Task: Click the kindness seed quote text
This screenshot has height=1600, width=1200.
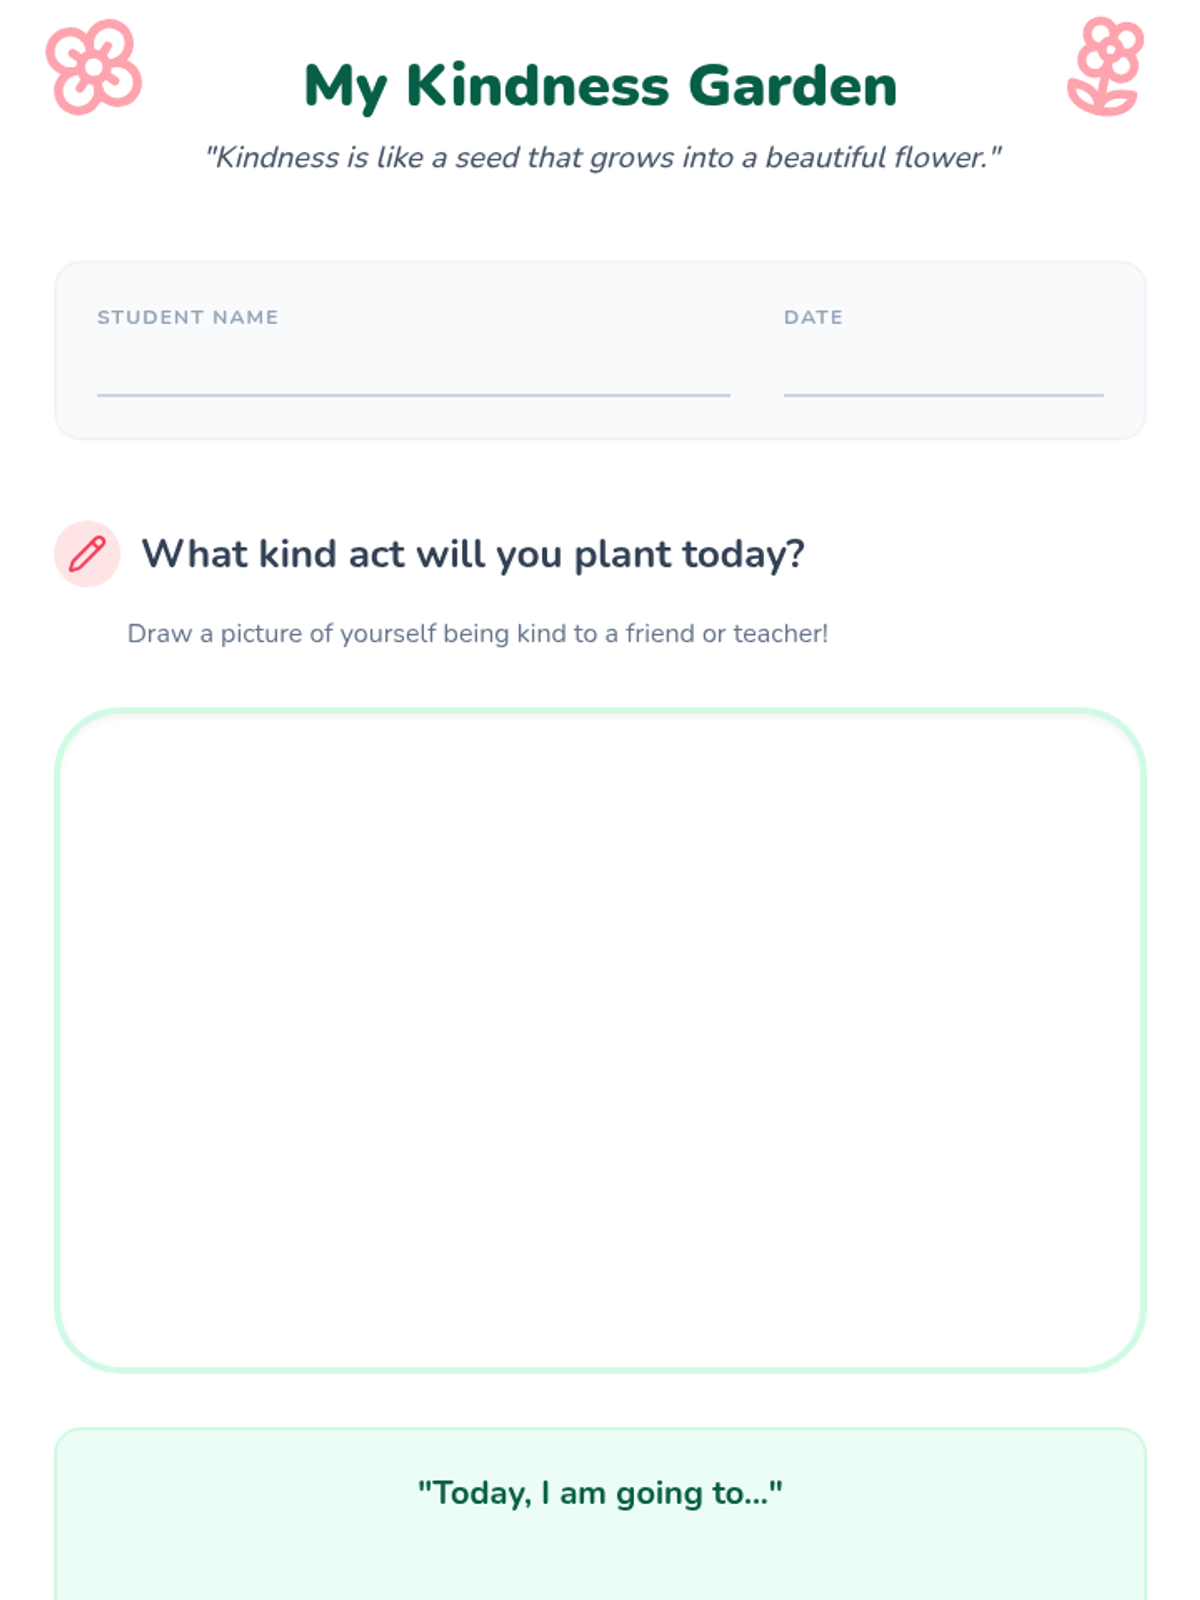Action: [602, 157]
